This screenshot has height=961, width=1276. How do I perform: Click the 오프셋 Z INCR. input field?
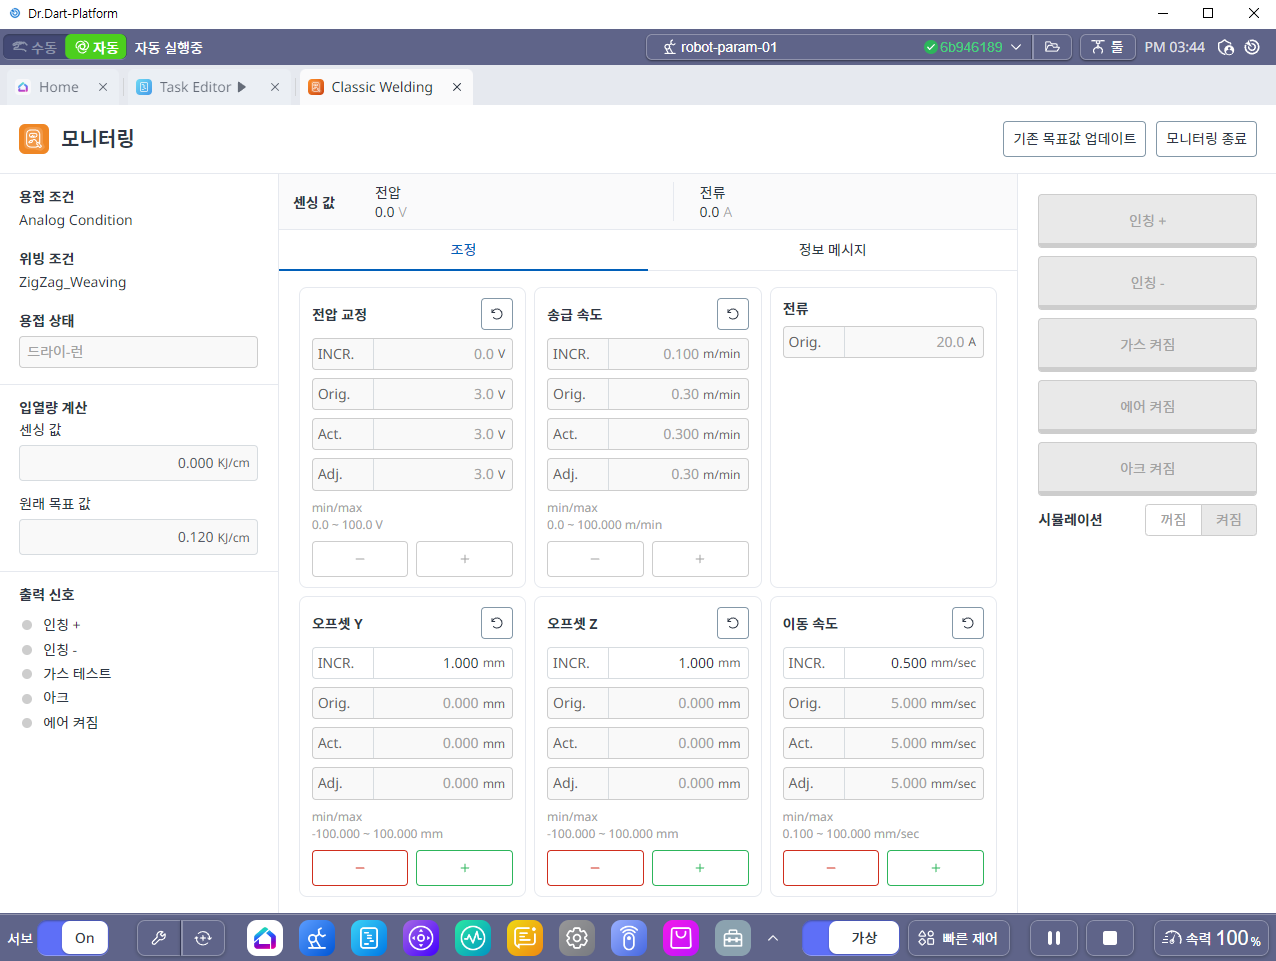(677, 663)
